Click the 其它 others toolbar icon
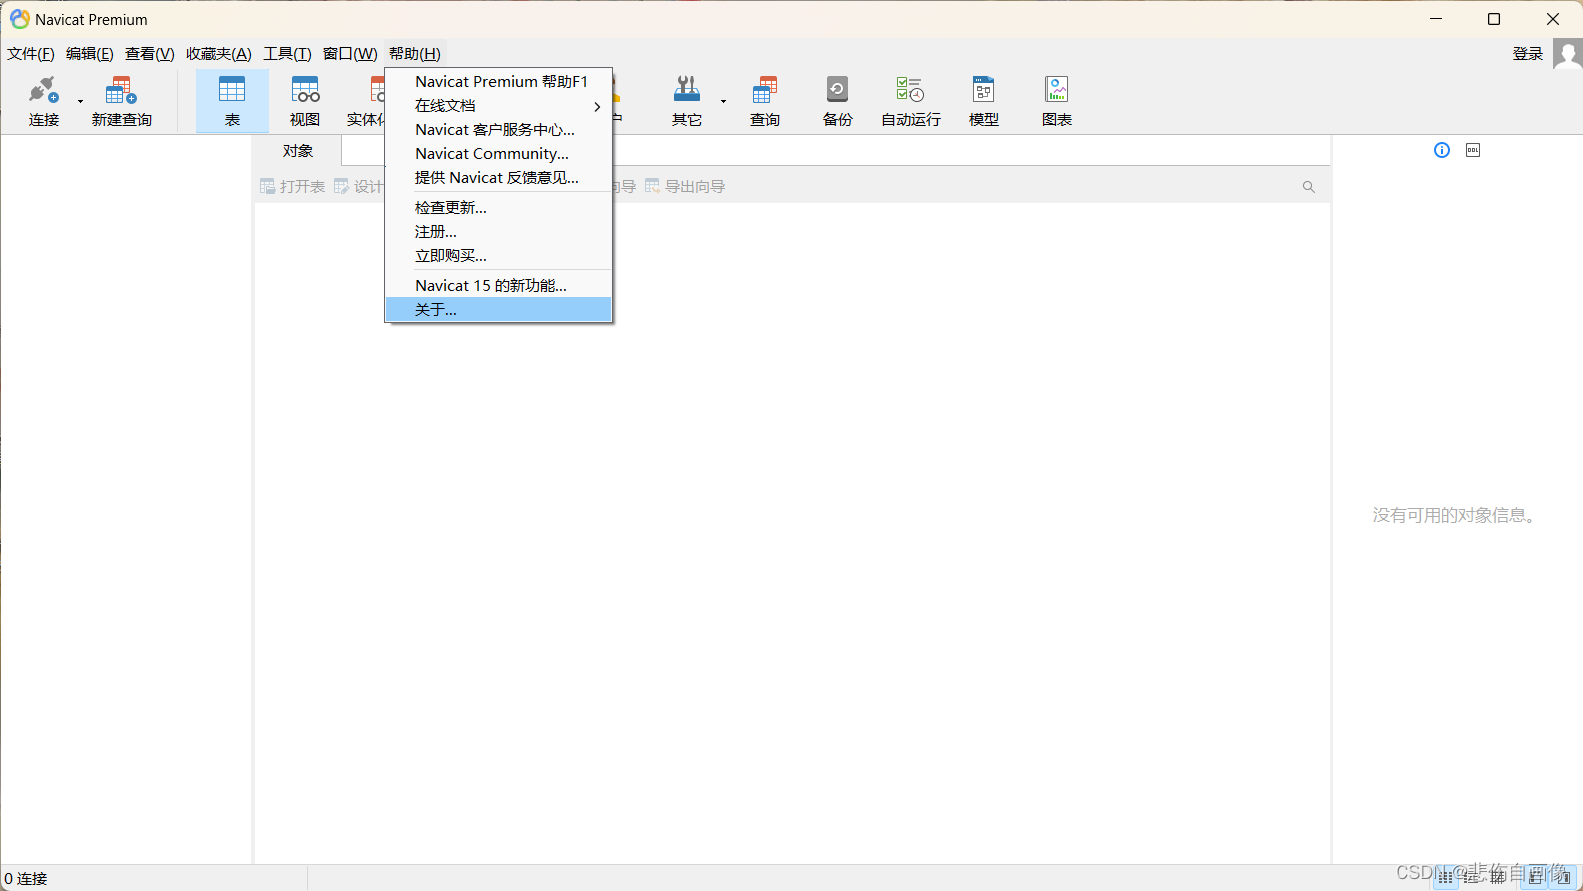This screenshot has height=891, width=1583. pyautogui.click(x=687, y=101)
